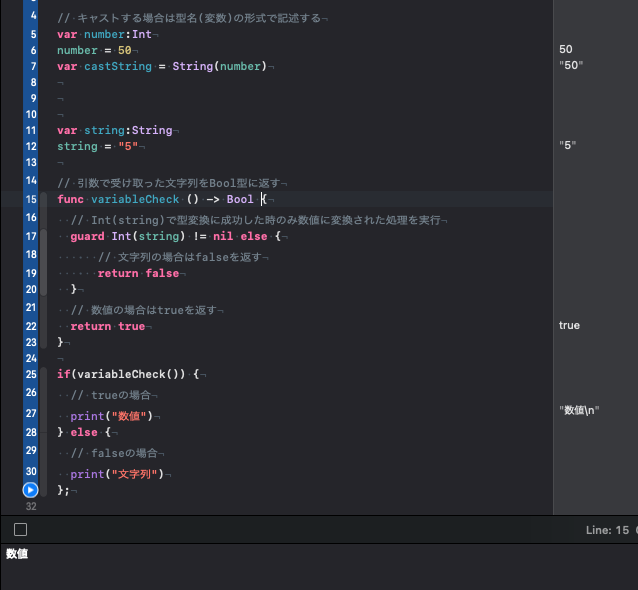Click print("数値") statement on line 27
Image resolution: width=638 pixels, height=590 pixels.
(x=111, y=416)
